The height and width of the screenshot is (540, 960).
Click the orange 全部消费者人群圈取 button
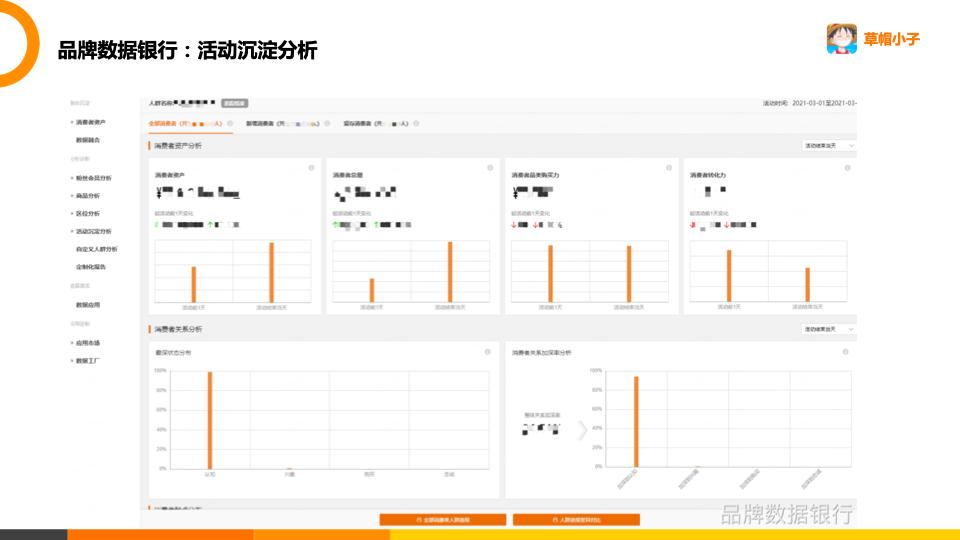pyautogui.click(x=443, y=520)
